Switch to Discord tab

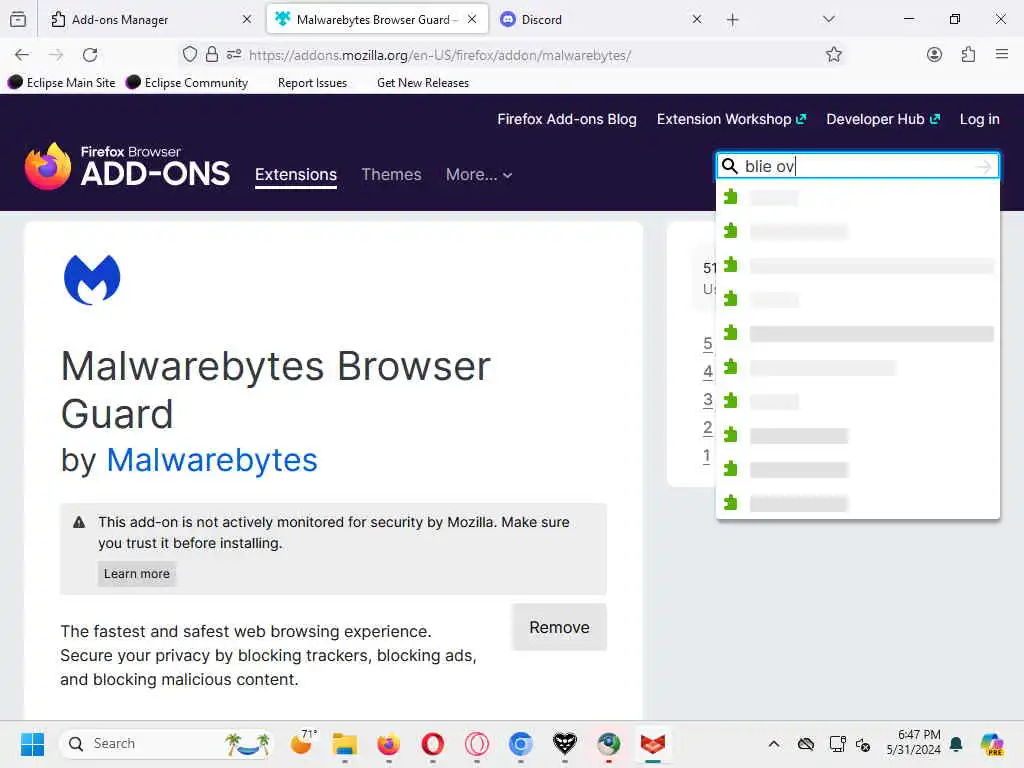600,20
